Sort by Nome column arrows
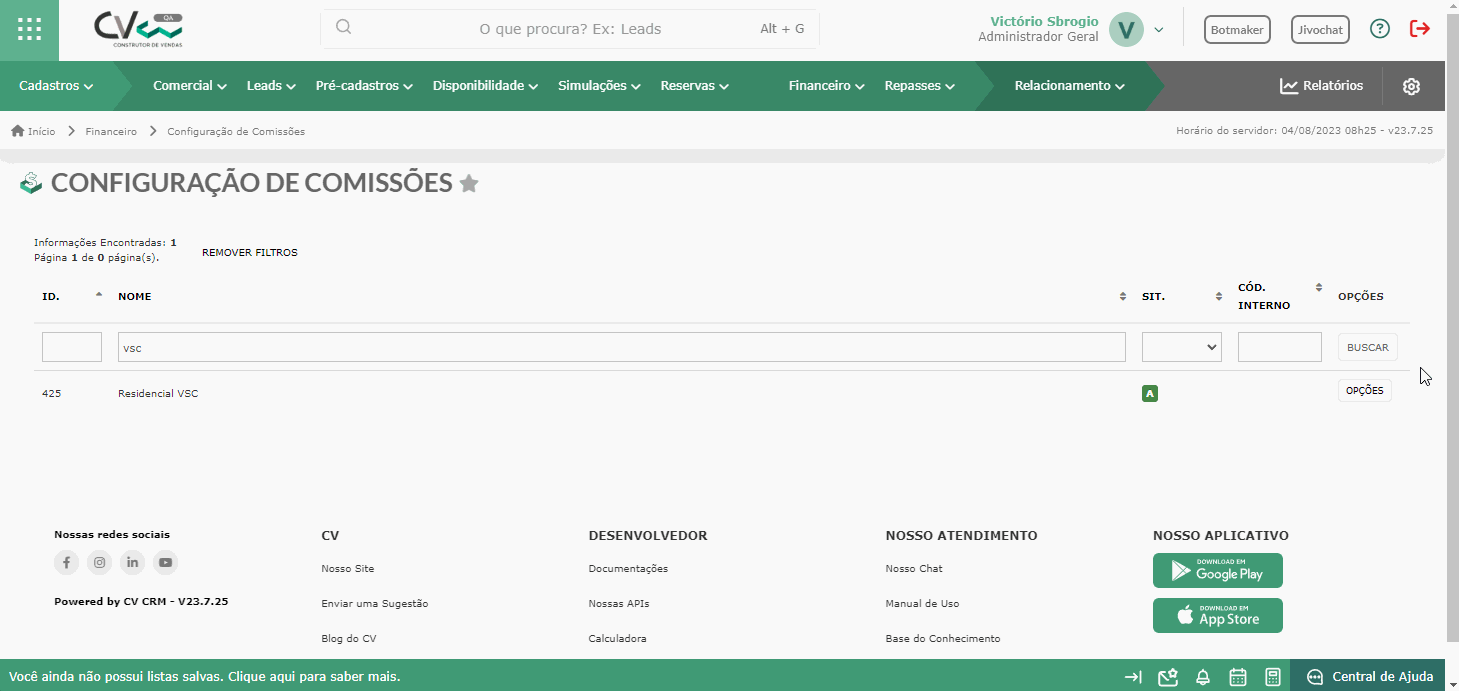This screenshot has height=691, width=1459. 1123,297
